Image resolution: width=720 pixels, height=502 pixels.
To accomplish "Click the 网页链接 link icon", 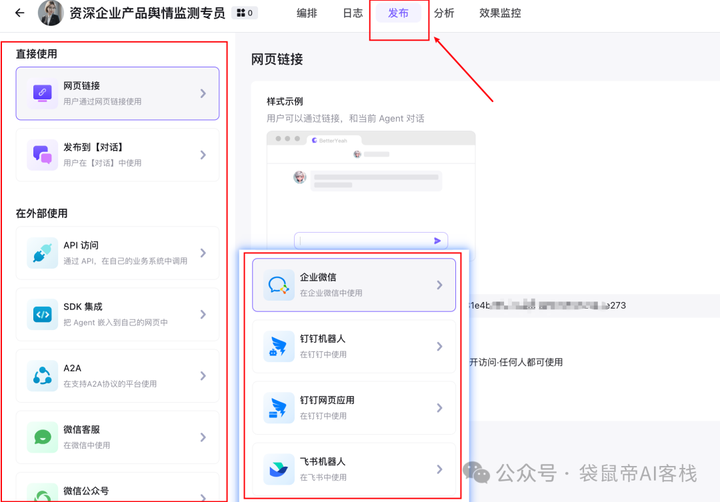I will [42, 93].
